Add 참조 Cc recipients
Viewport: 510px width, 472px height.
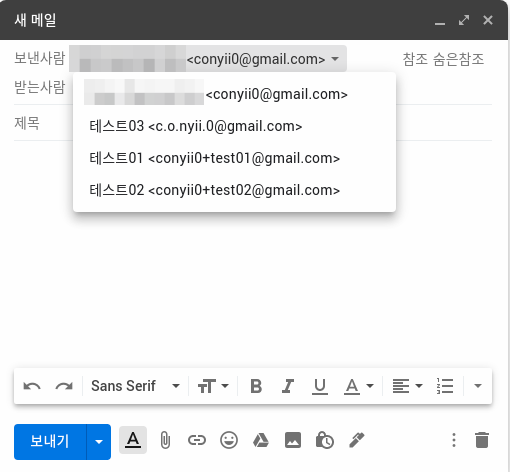415,59
